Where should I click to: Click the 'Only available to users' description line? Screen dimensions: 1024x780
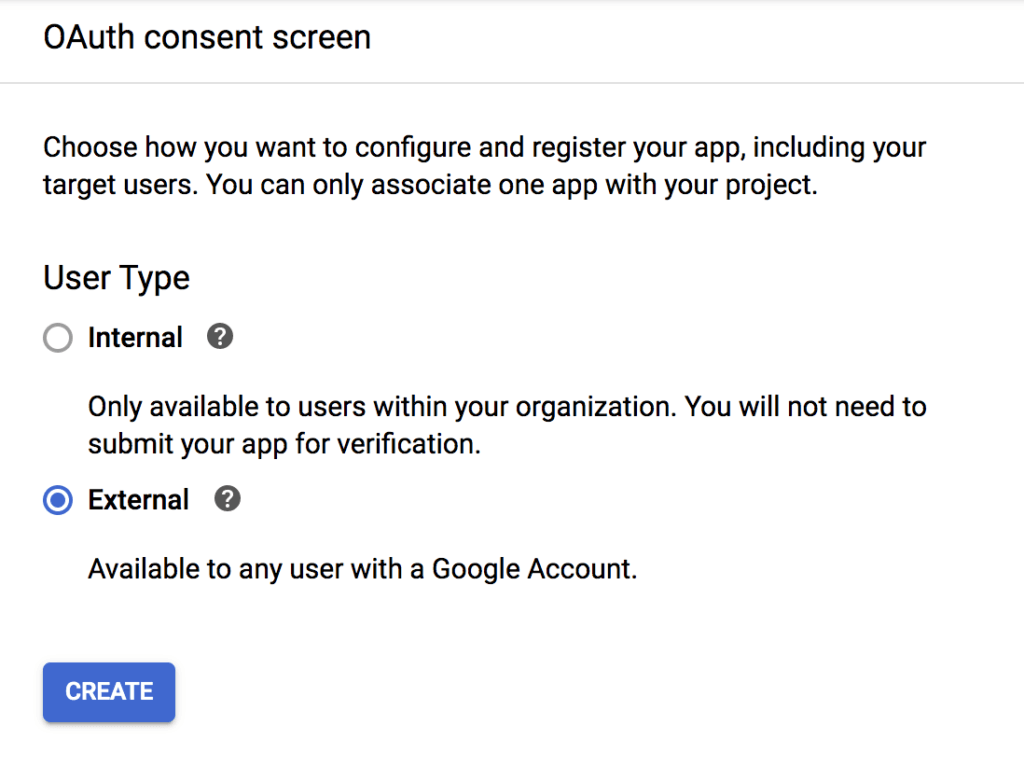506,407
